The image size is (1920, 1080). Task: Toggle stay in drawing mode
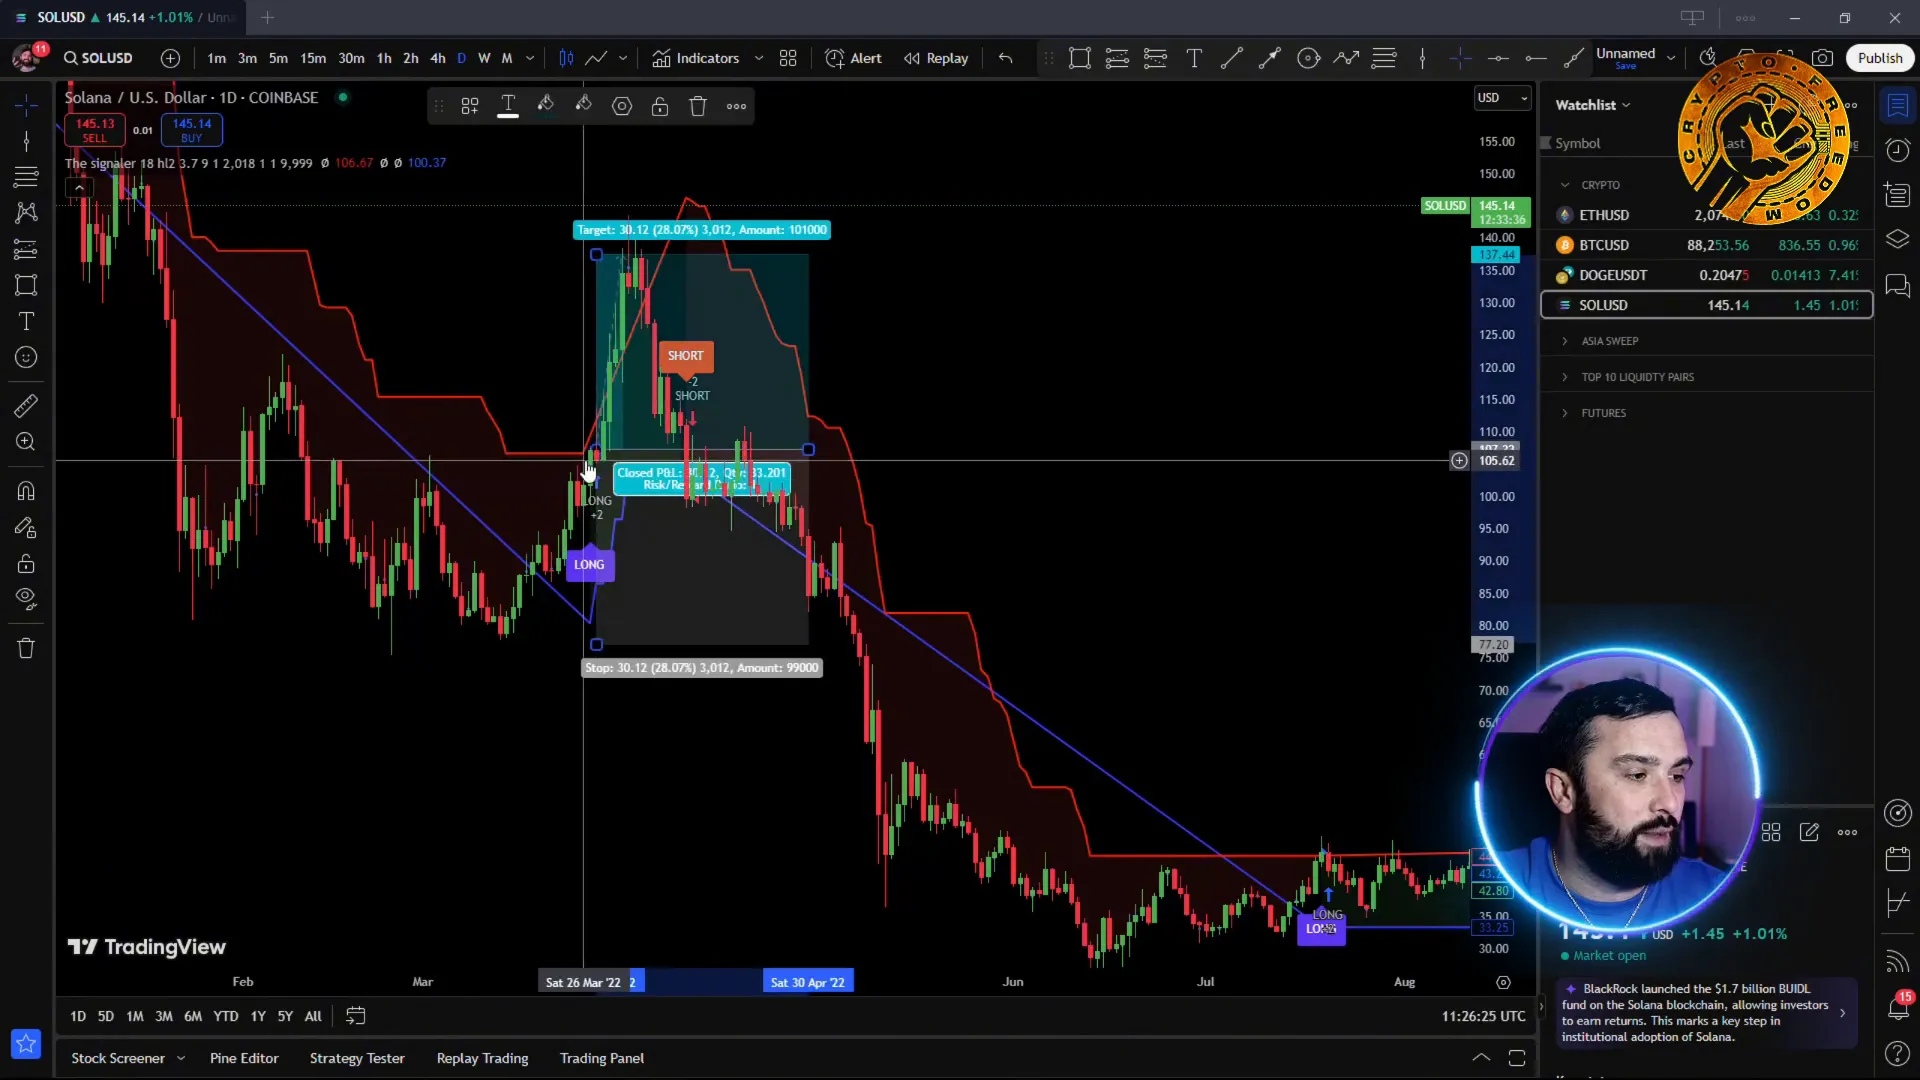point(26,527)
